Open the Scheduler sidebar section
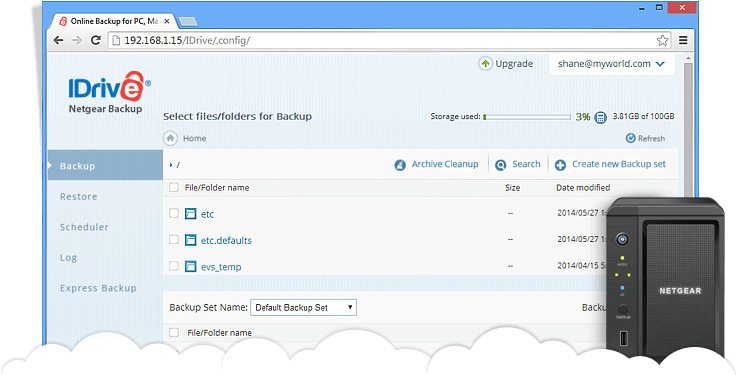Image resolution: width=736 pixels, height=375 pixels. [x=84, y=227]
